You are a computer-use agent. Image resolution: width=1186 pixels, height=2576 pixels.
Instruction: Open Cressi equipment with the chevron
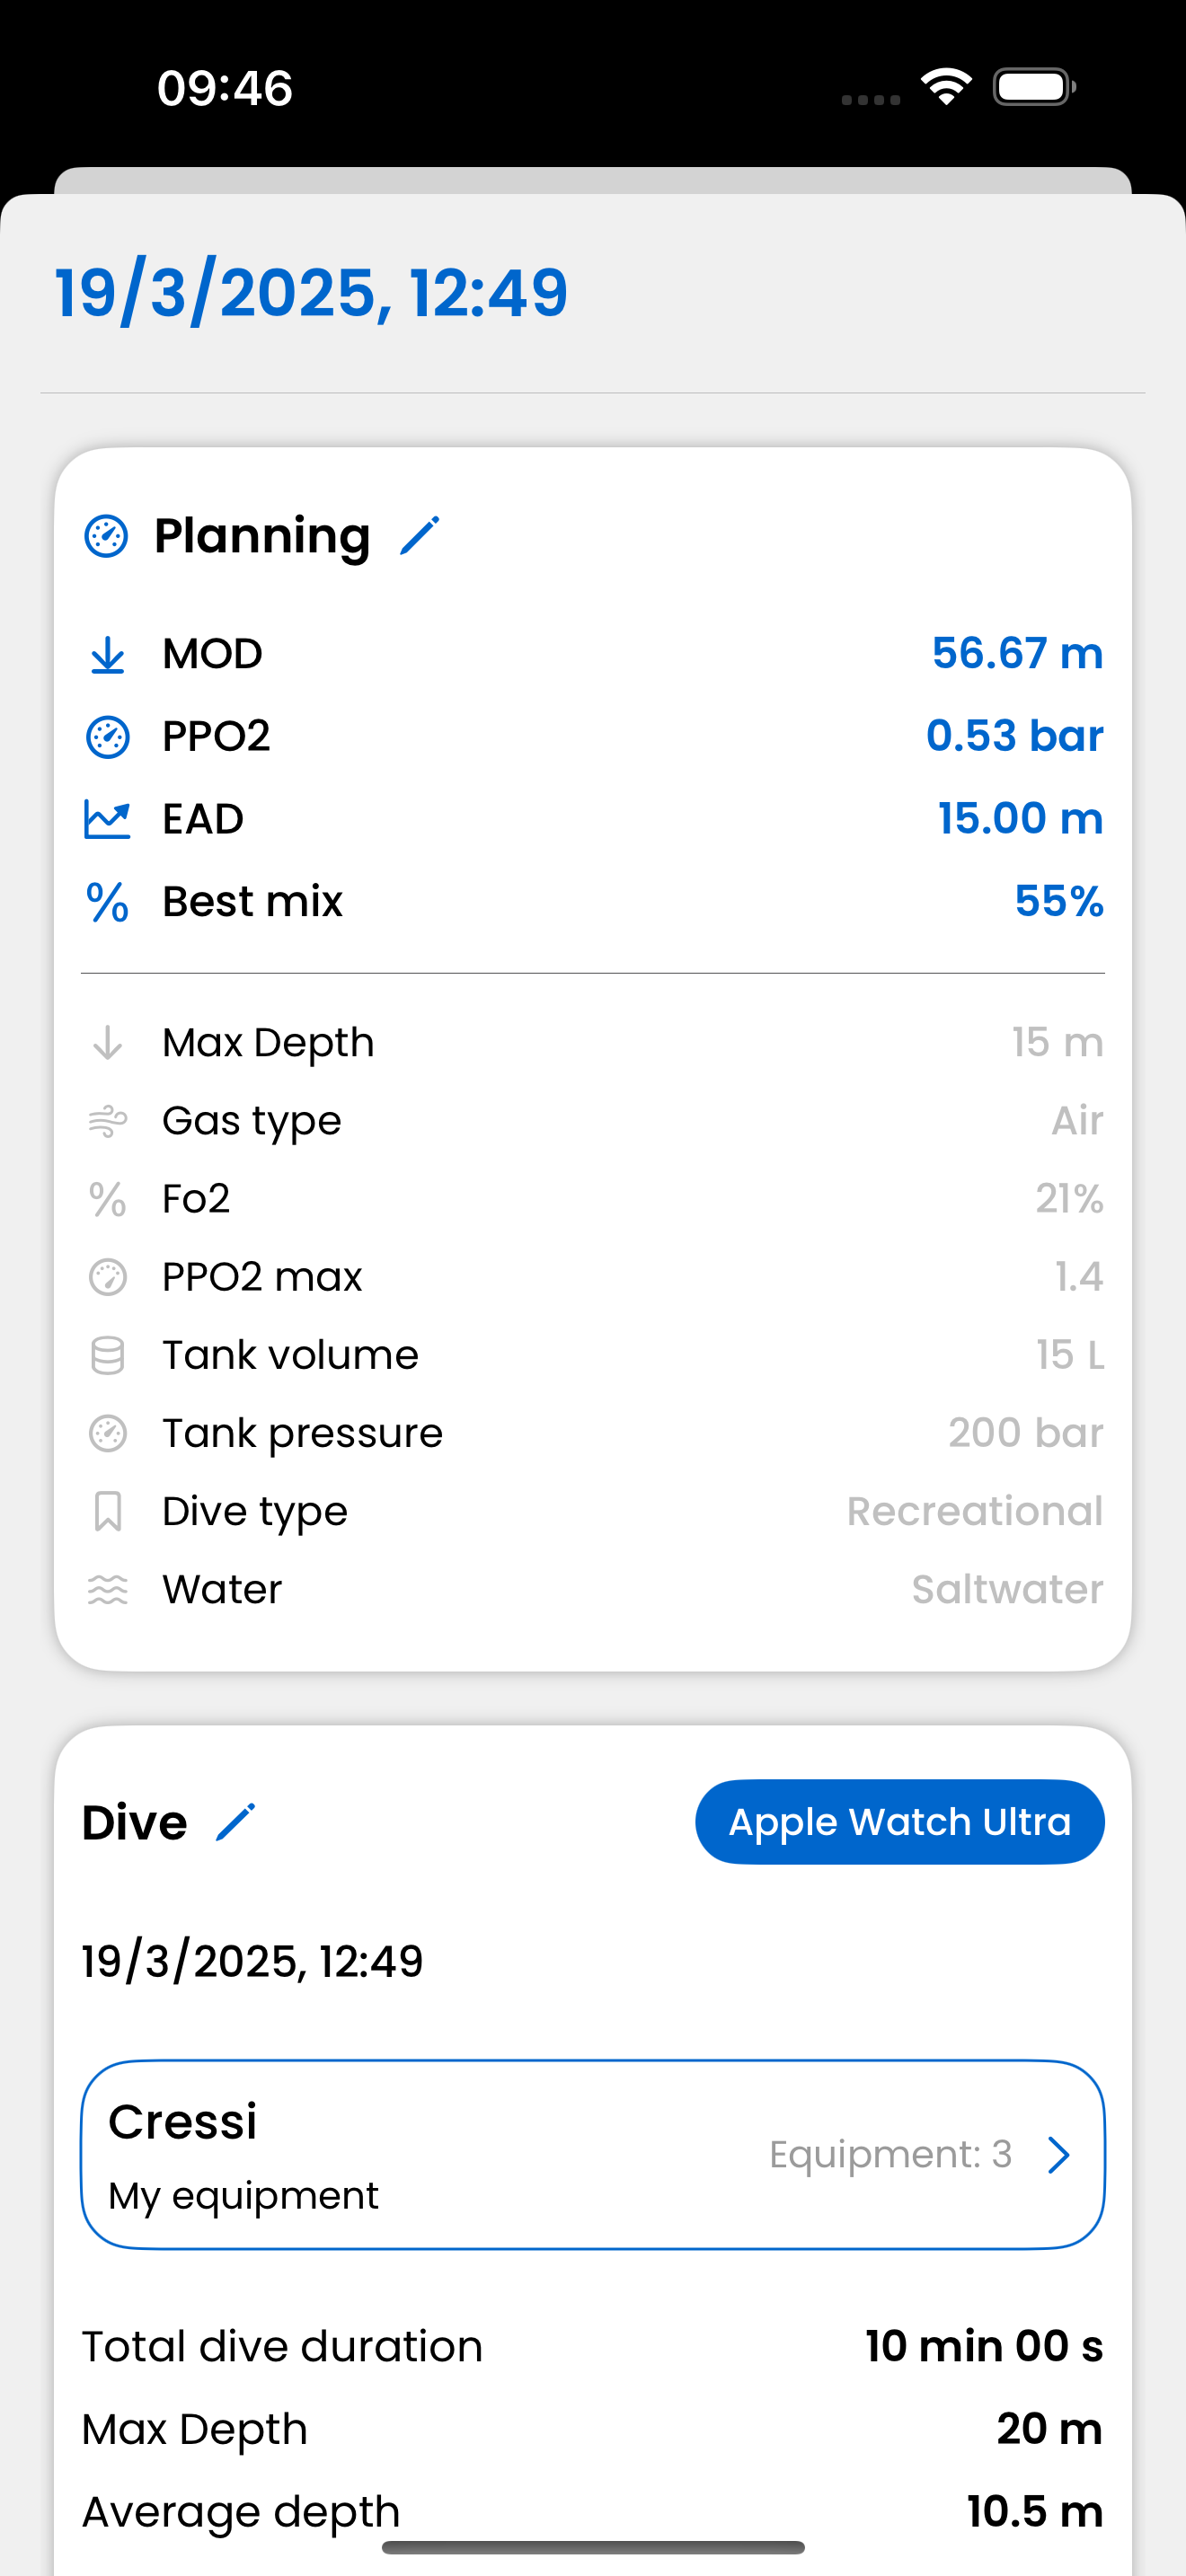[1058, 2155]
